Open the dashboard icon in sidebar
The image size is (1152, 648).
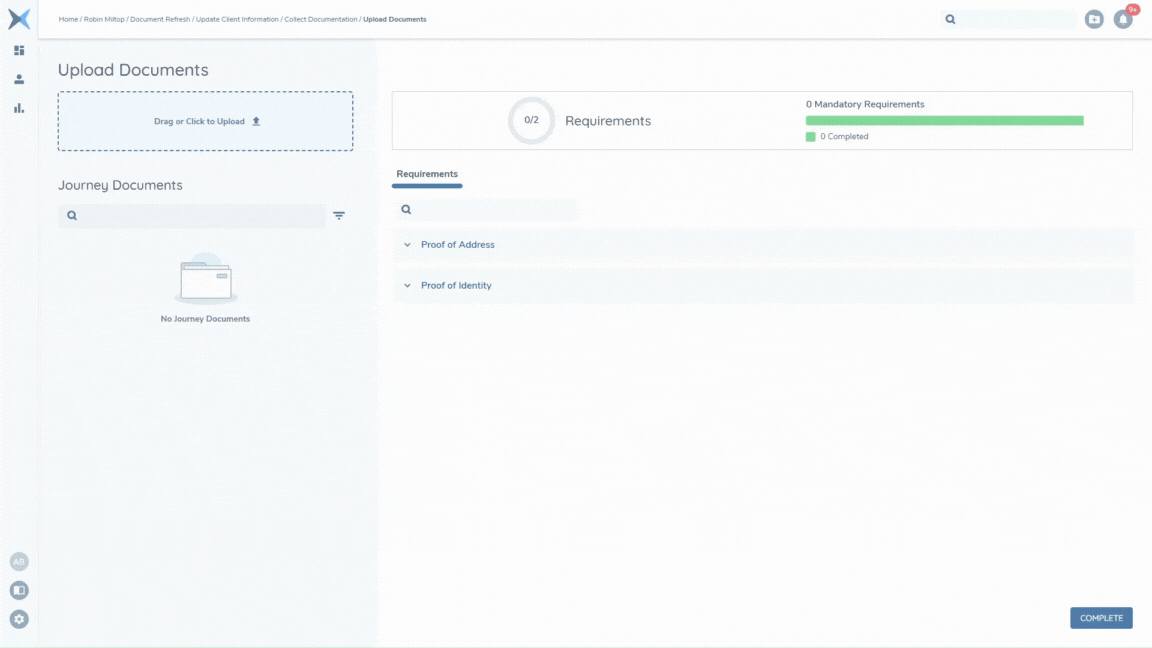[19, 50]
